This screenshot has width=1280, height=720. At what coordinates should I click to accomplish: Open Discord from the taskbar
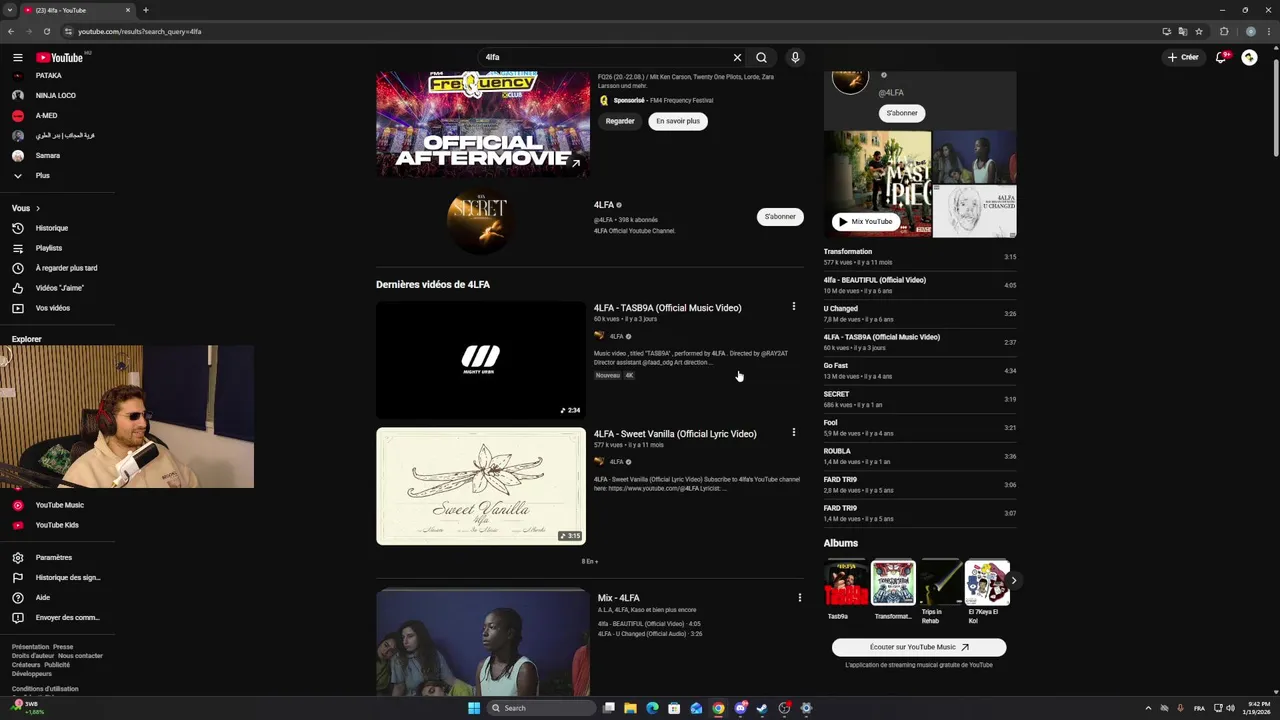(x=740, y=708)
